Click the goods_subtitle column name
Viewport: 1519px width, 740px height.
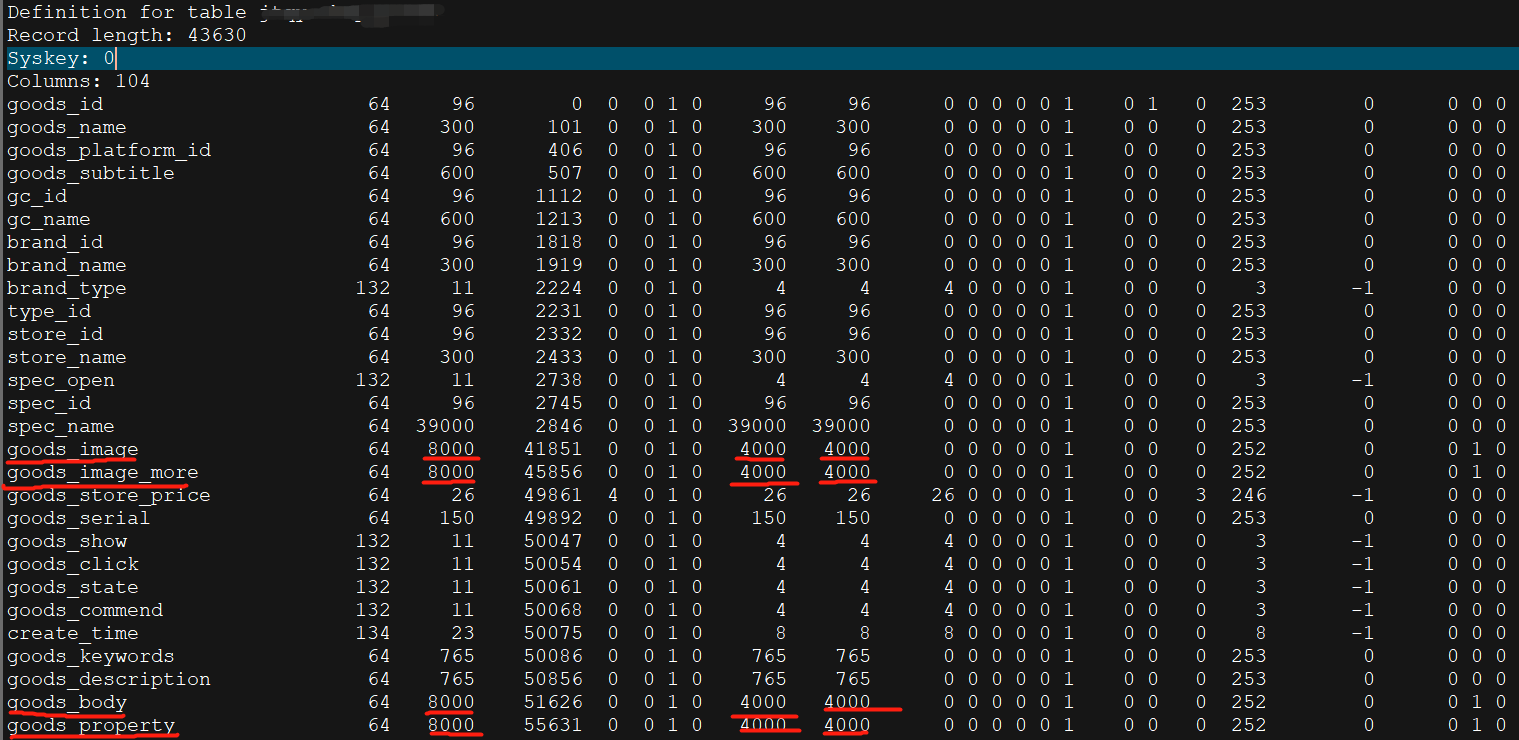pyautogui.click(x=90, y=174)
